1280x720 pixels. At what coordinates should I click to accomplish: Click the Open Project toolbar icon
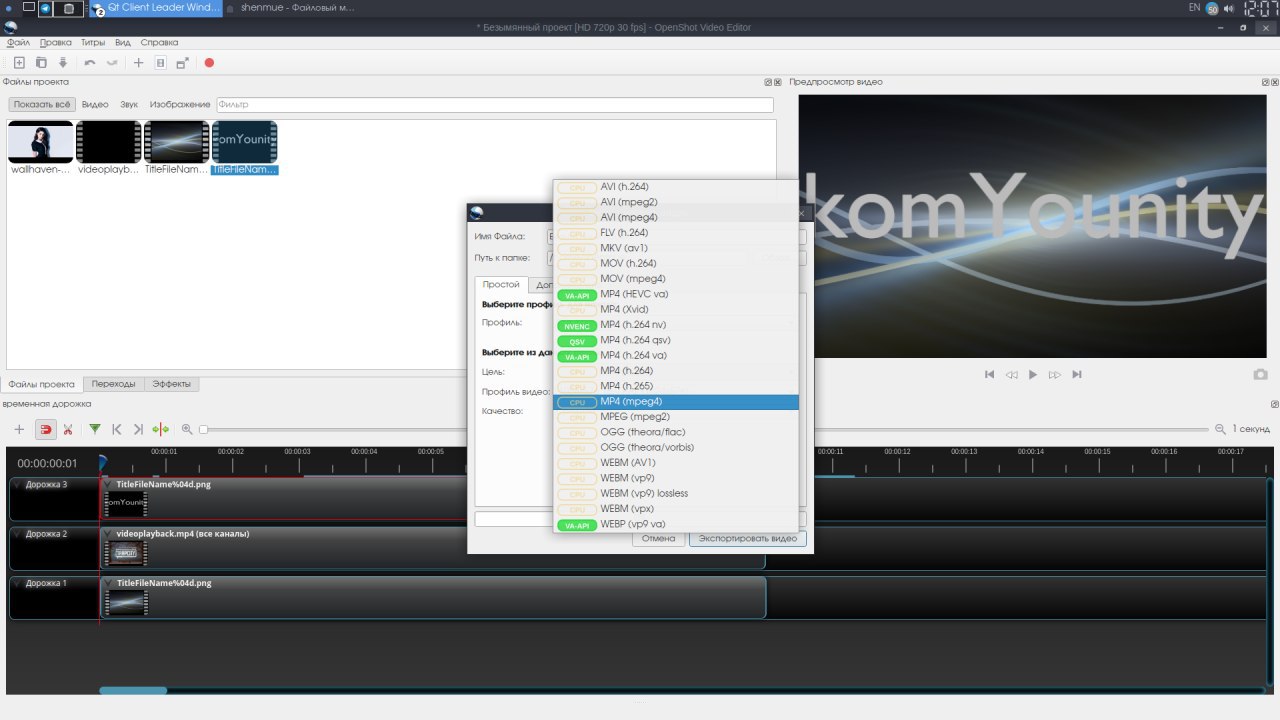pos(41,63)
